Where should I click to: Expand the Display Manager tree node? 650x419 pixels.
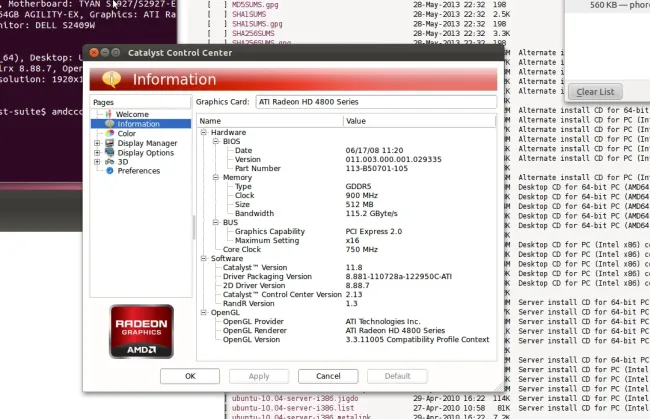tap(97, 143)
